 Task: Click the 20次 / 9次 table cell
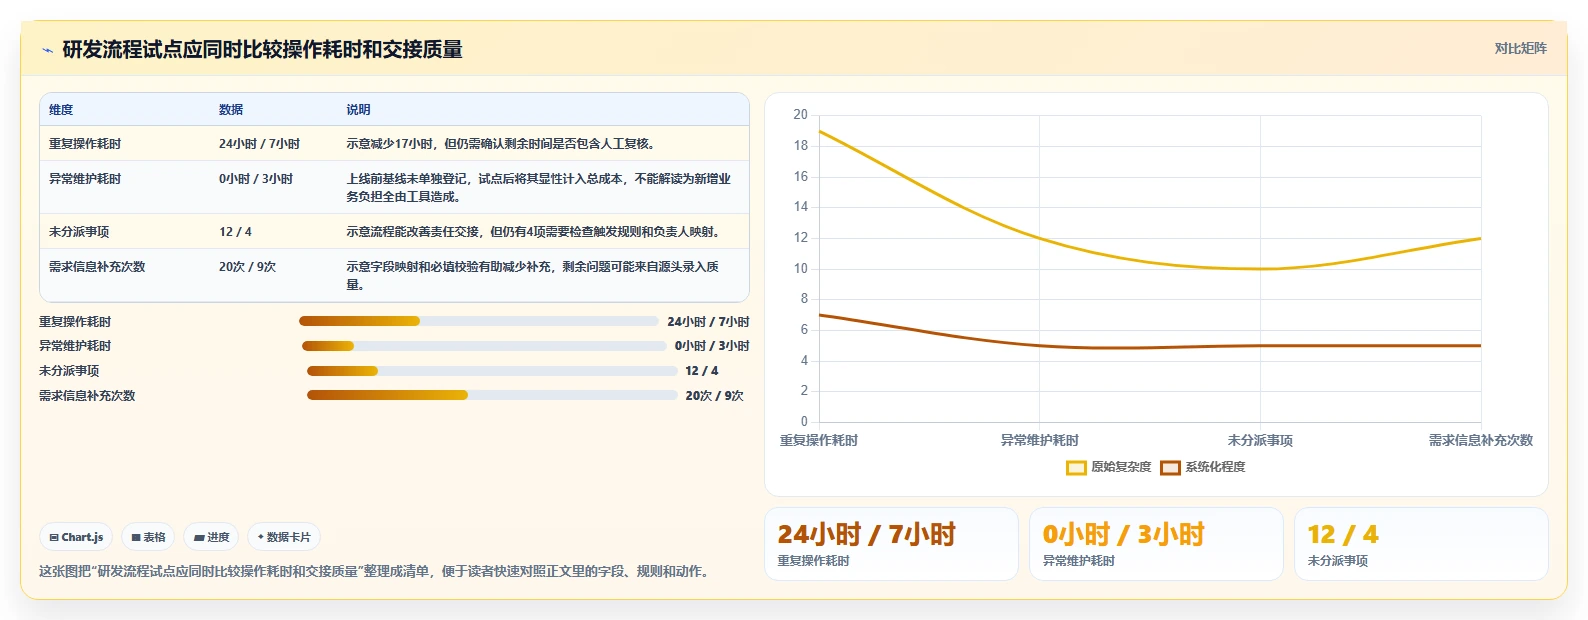pos(247,267)
